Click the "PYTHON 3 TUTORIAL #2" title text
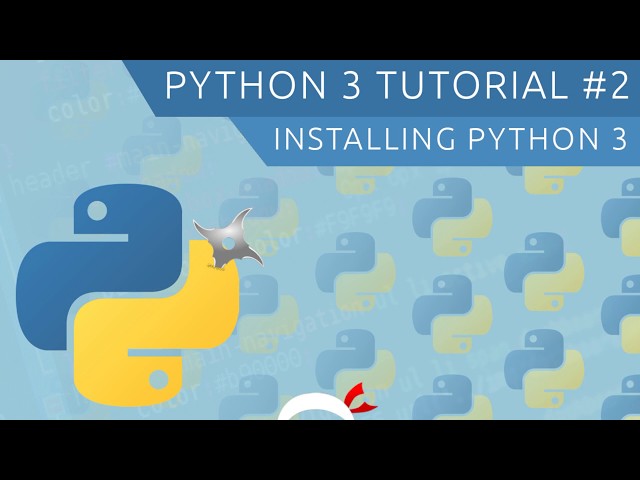 coord(397,85)
